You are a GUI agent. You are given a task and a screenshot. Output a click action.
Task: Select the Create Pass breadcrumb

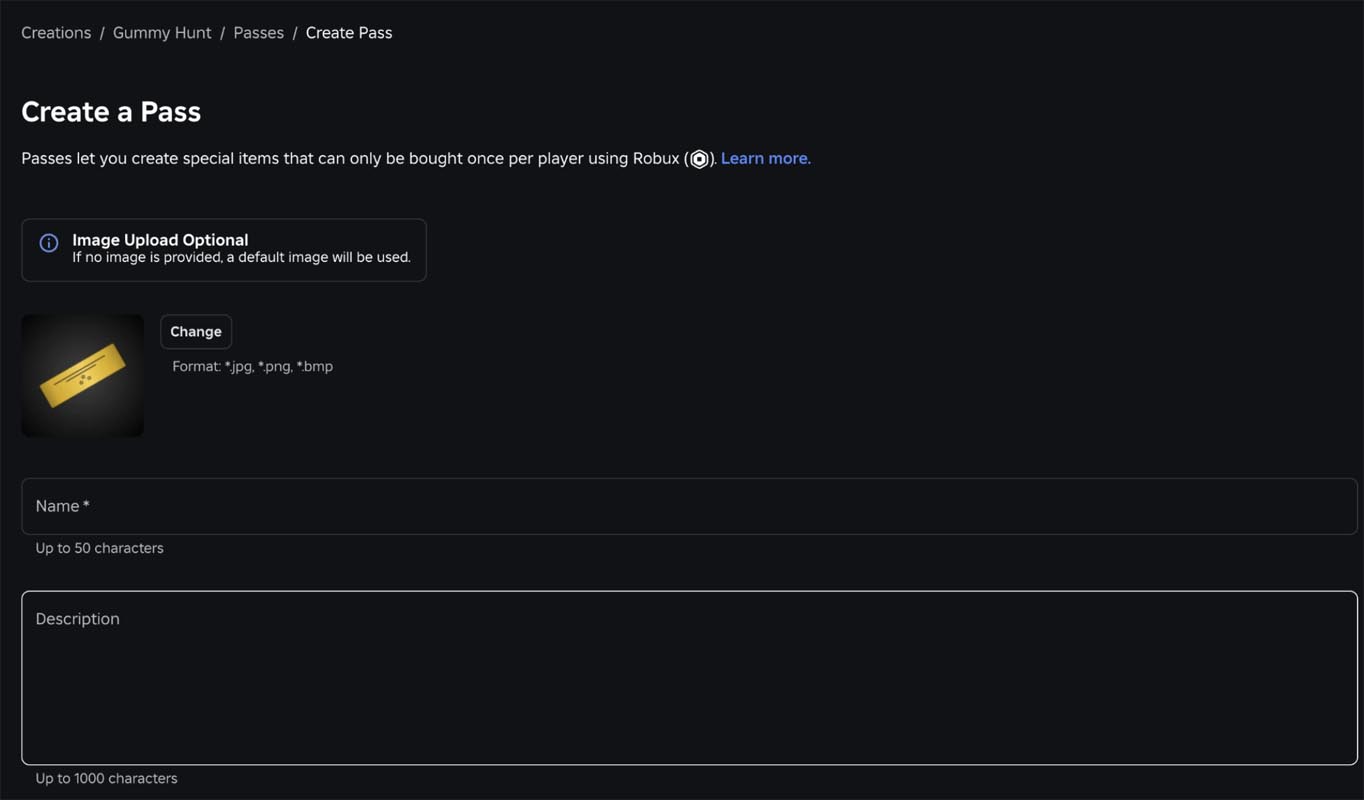[349, 33]
